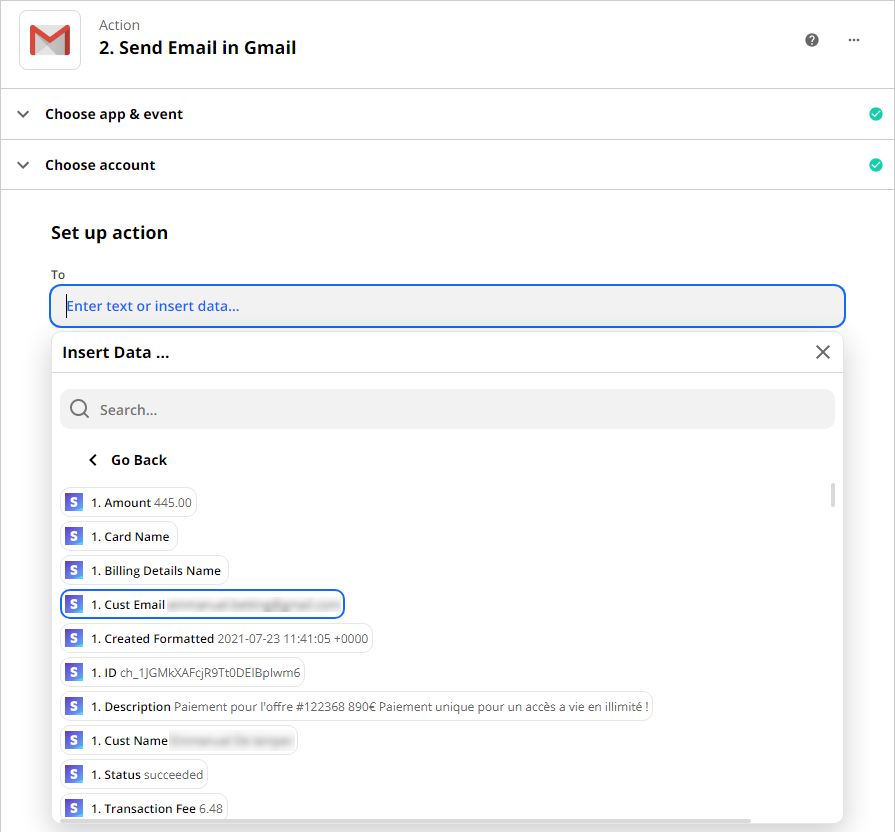
Task: Click the To email input field
Action: click(x=447, y=306)
